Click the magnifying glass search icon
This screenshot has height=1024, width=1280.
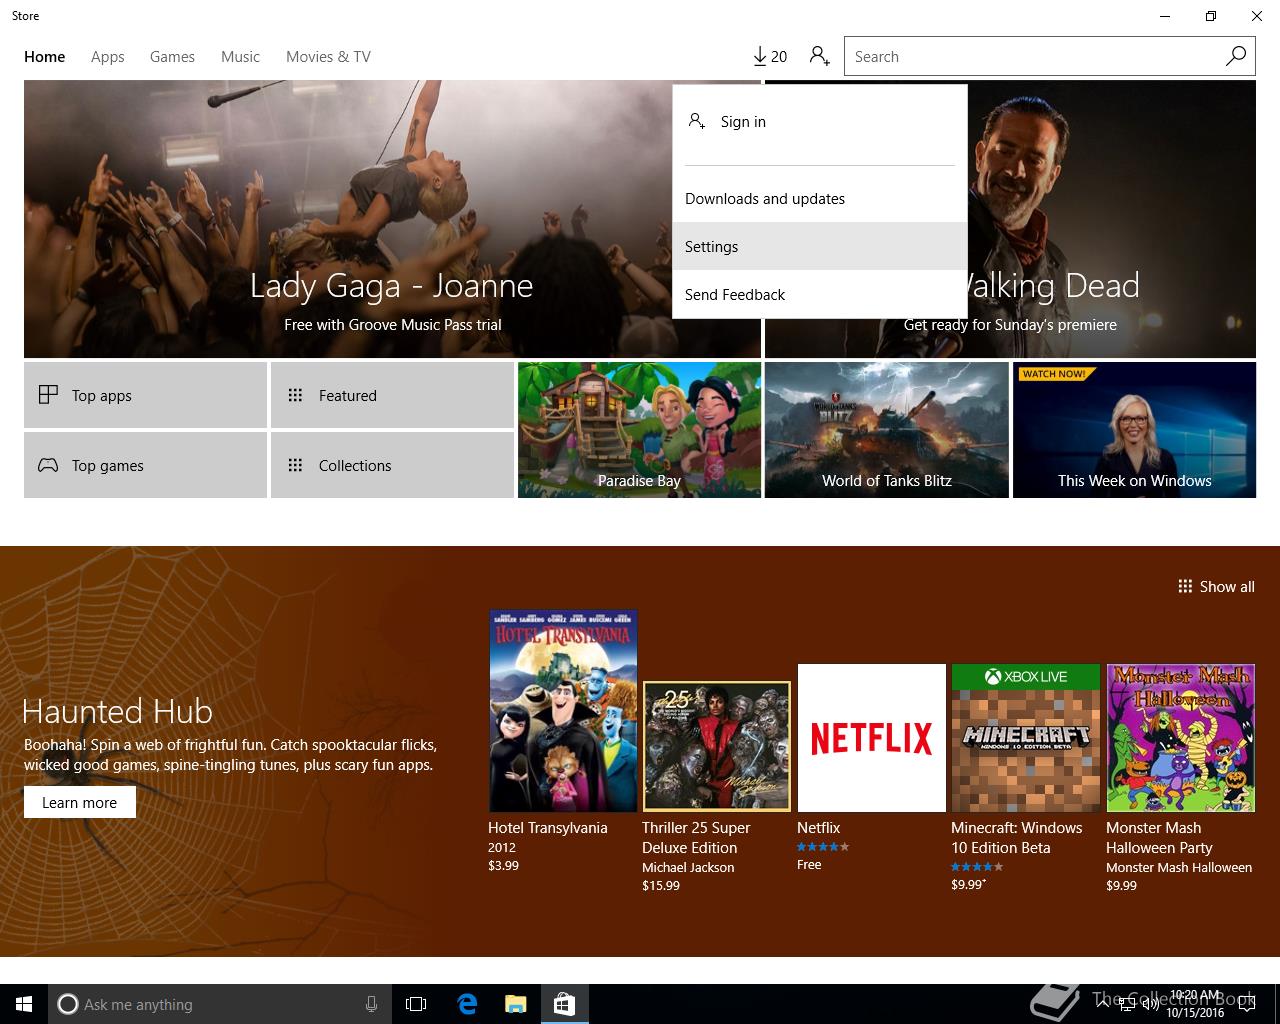[x=1236, y=56]
